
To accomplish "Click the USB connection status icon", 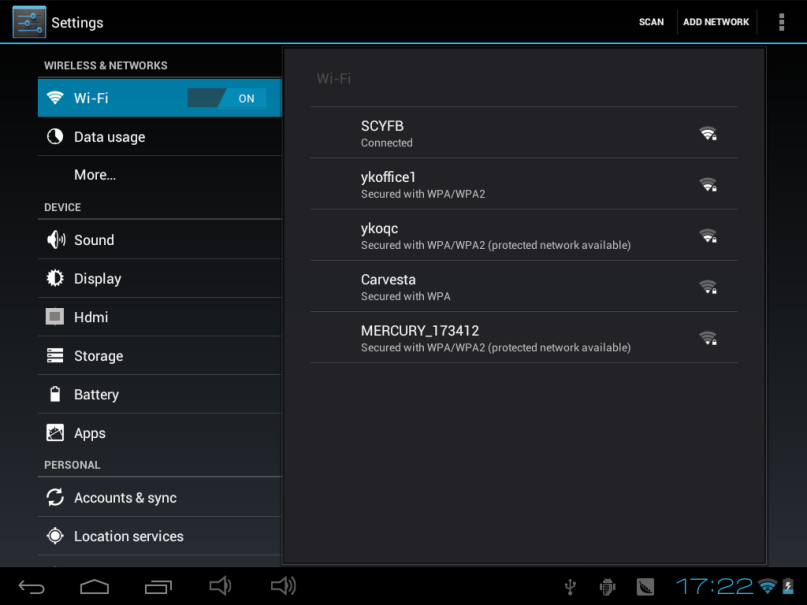I will [x=570, y=586].
